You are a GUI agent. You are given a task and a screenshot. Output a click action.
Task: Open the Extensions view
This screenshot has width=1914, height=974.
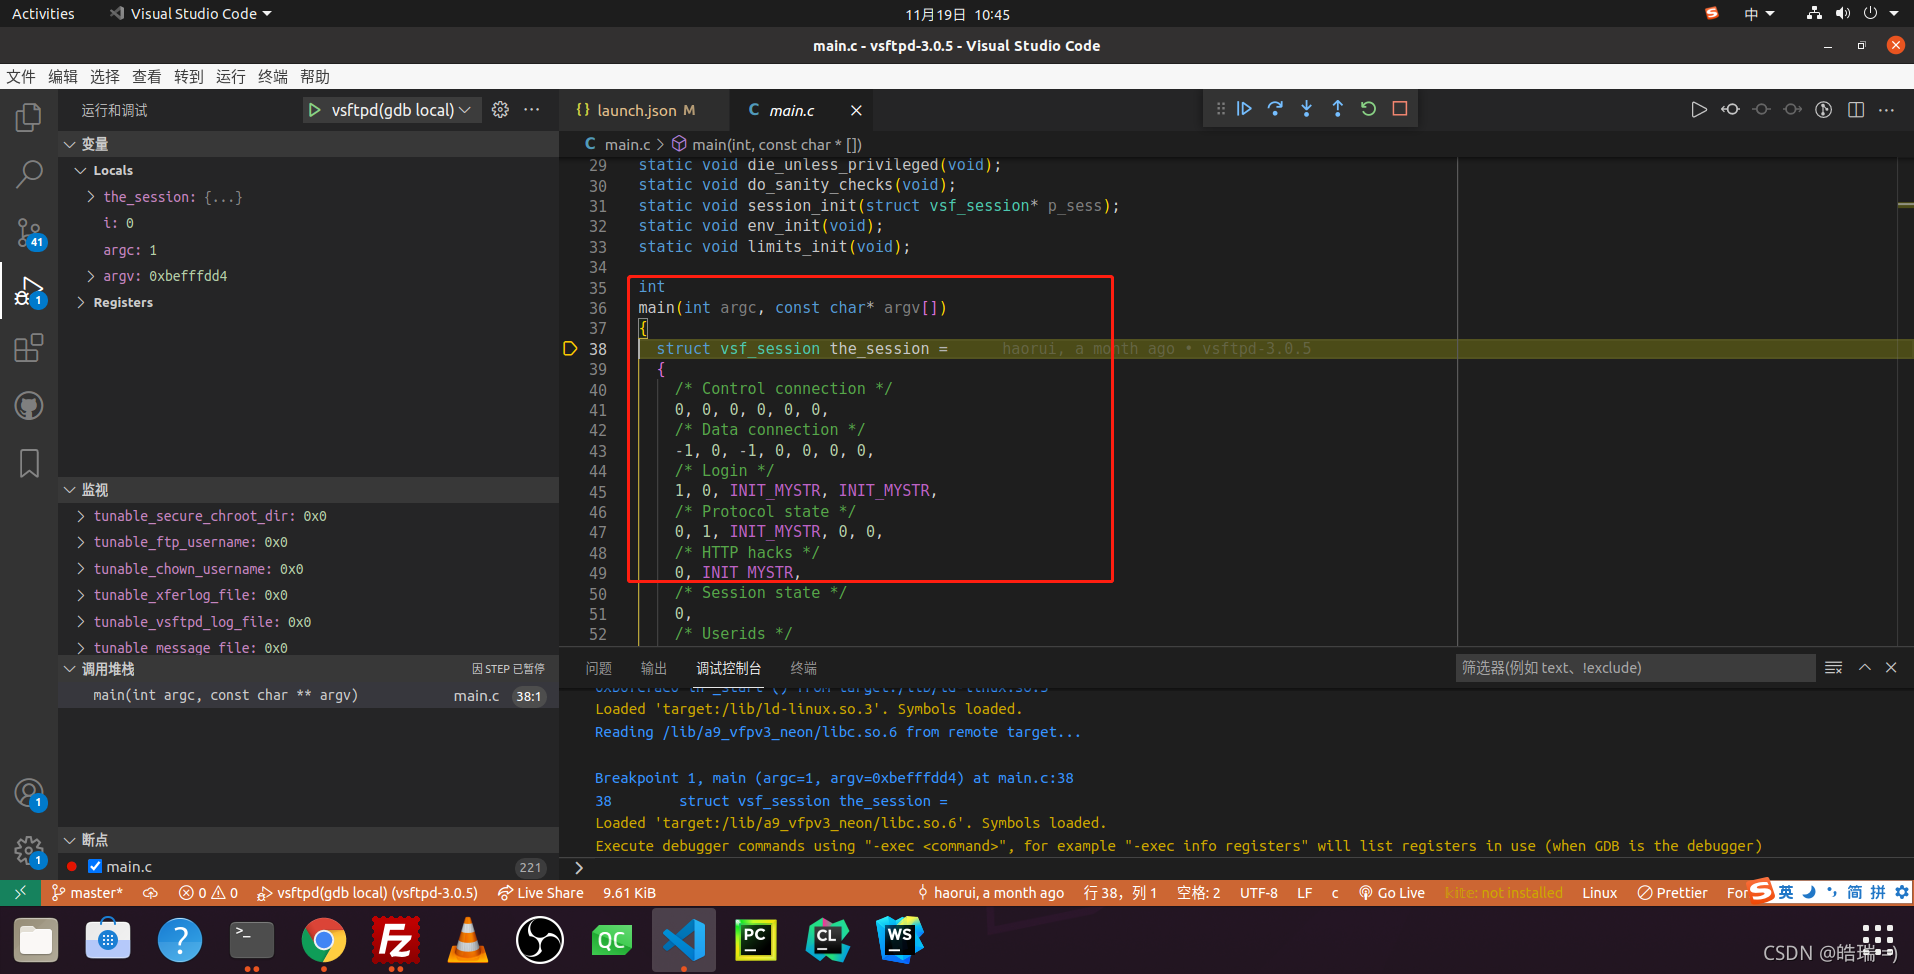(x=29, y=348)
